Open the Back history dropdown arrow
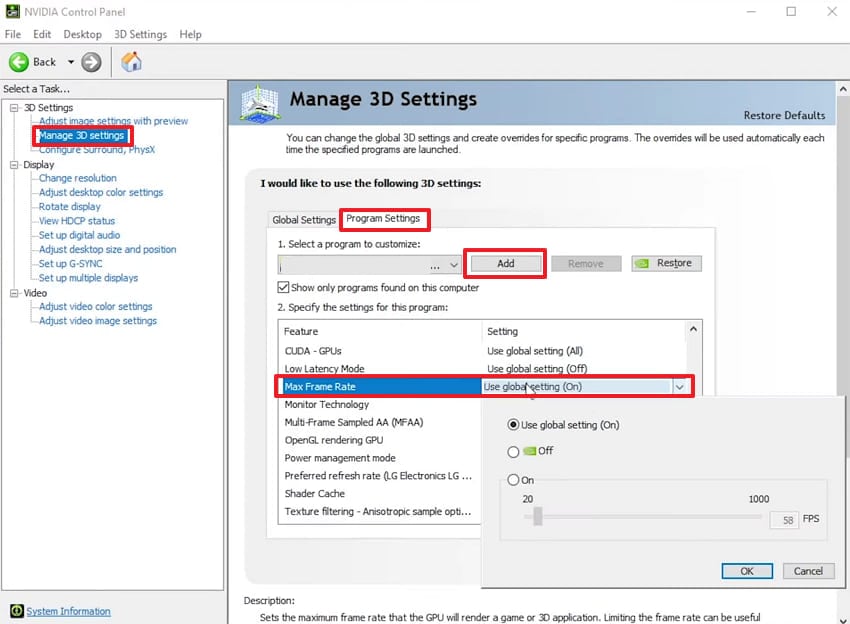850x624 pixels. coord(70,62)
